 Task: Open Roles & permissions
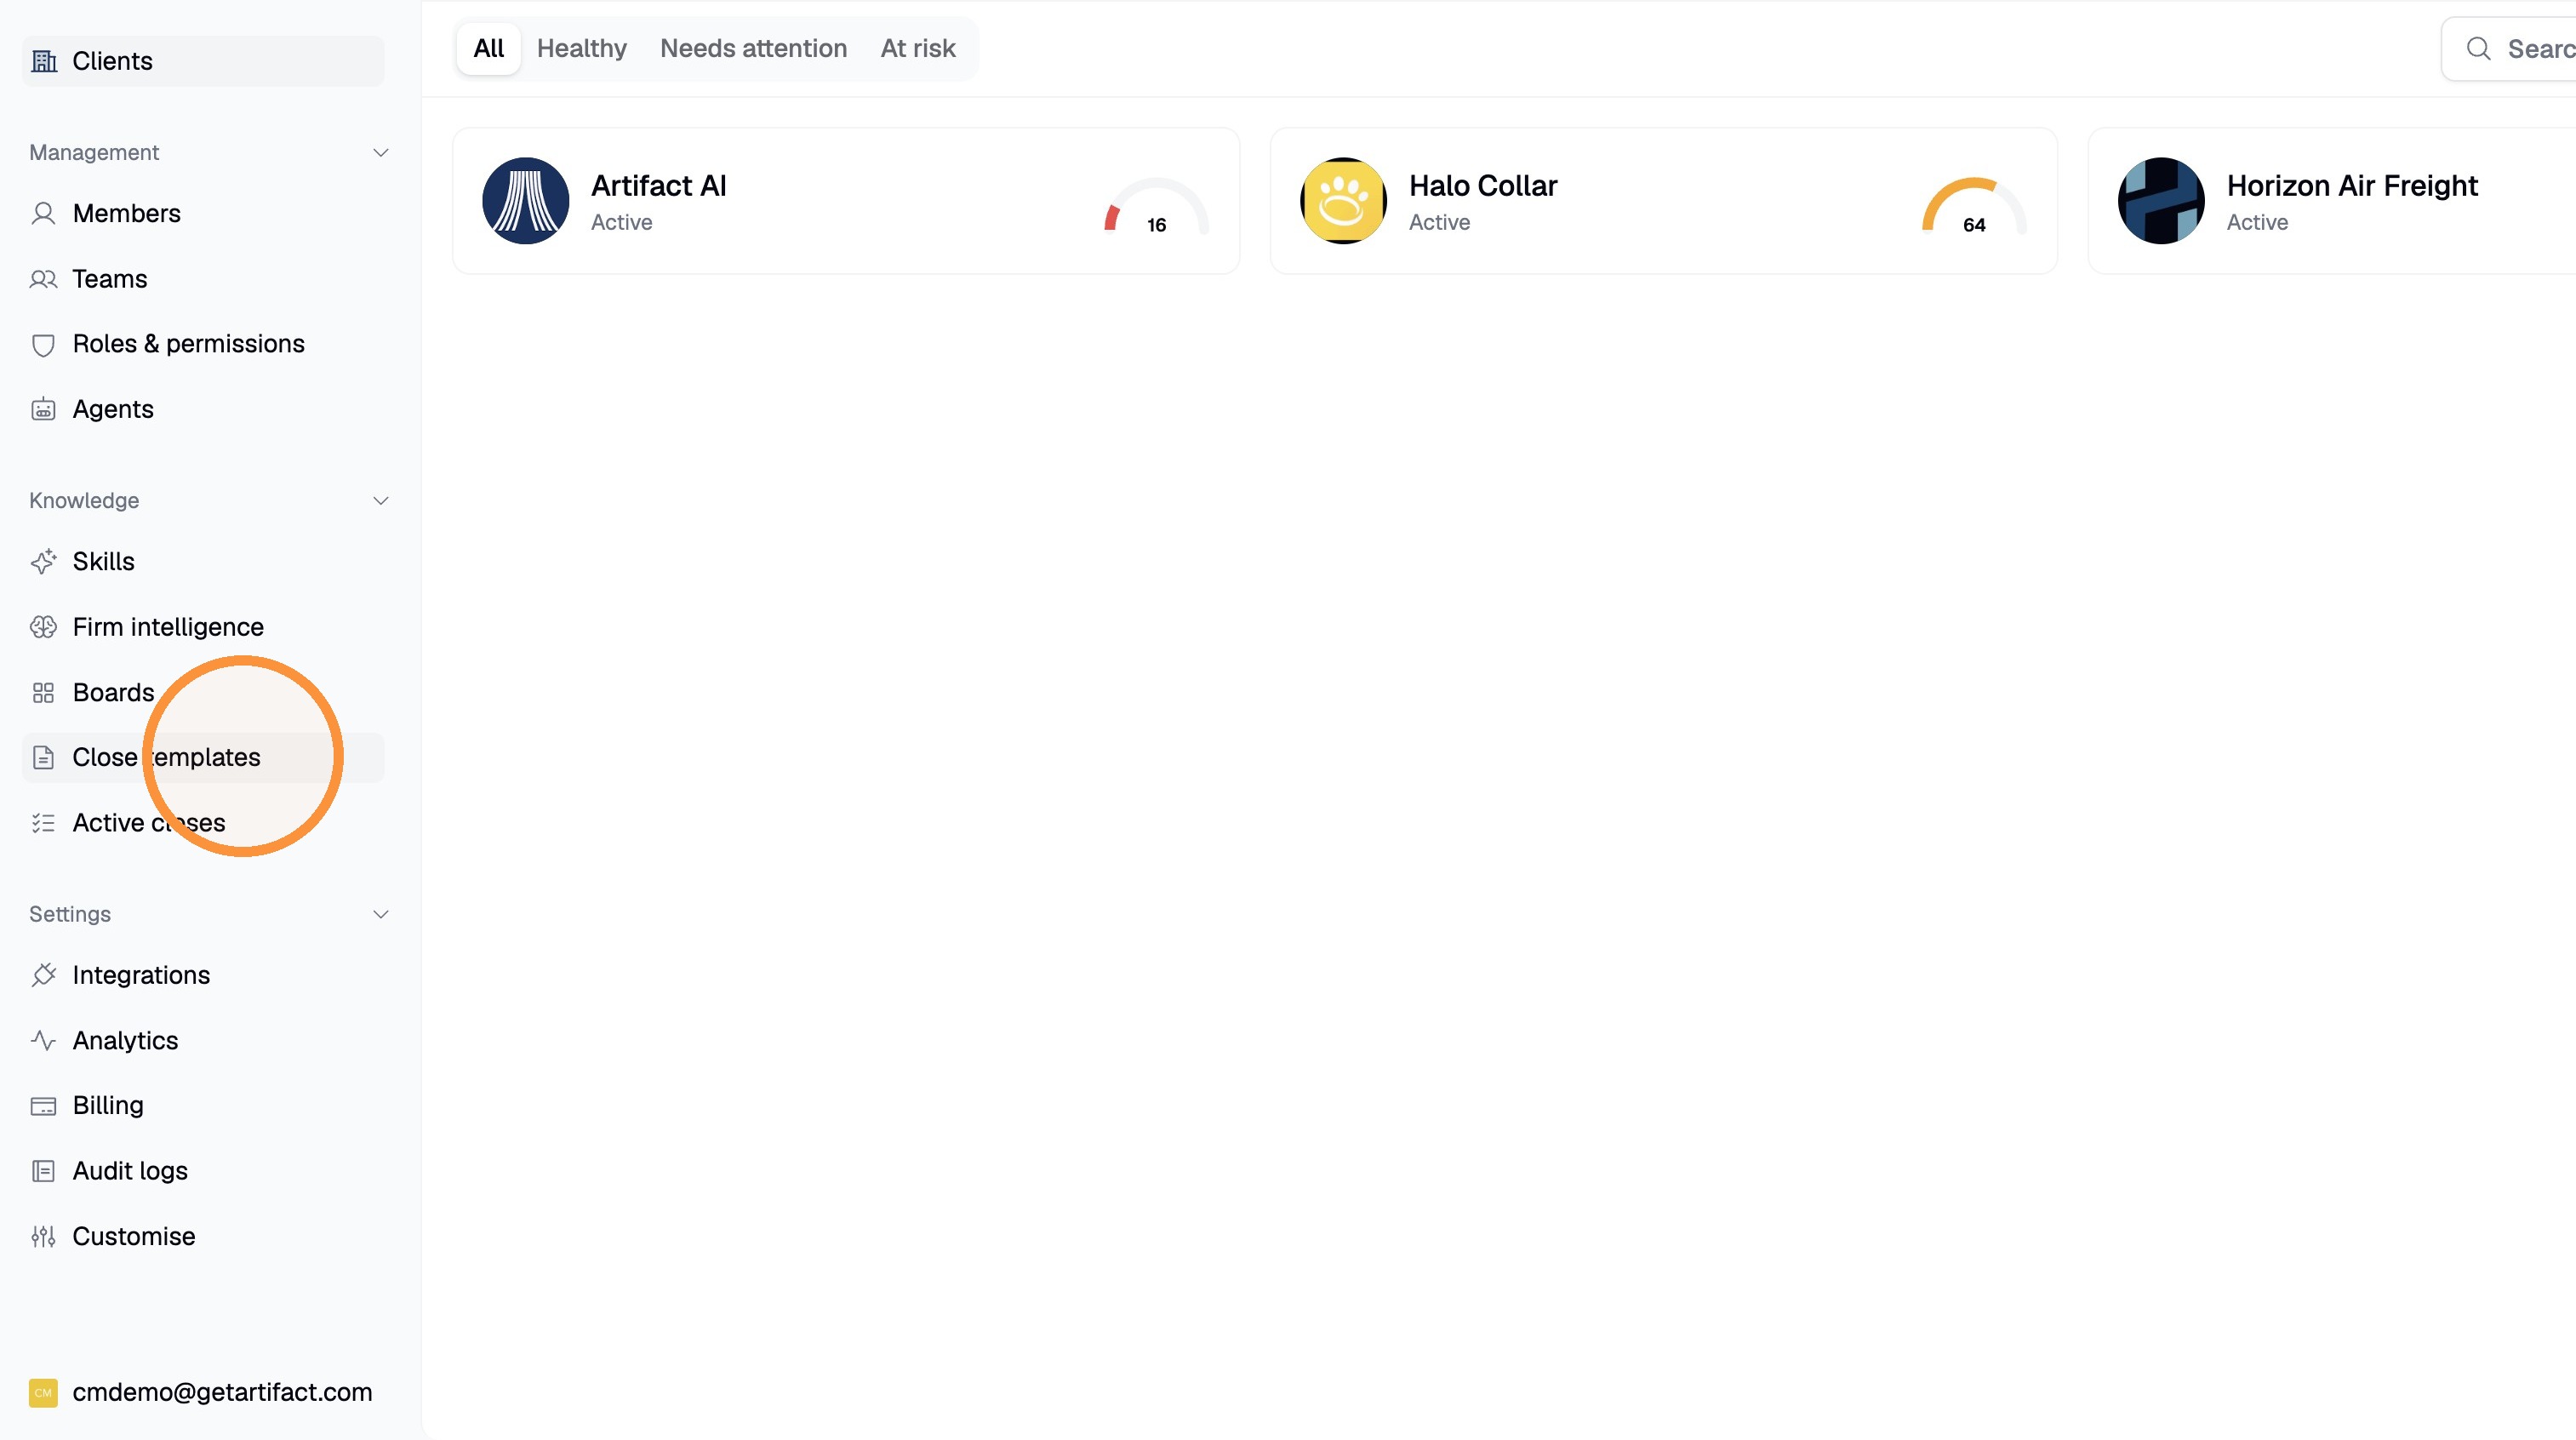pyautogui.click(x=203, y=344)
